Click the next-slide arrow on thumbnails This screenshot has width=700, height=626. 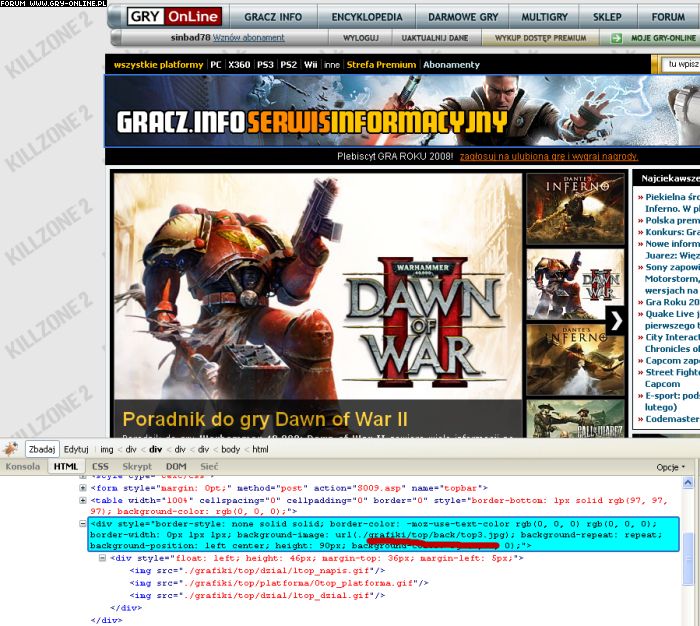pyautogui.click(x=617, y=321)
